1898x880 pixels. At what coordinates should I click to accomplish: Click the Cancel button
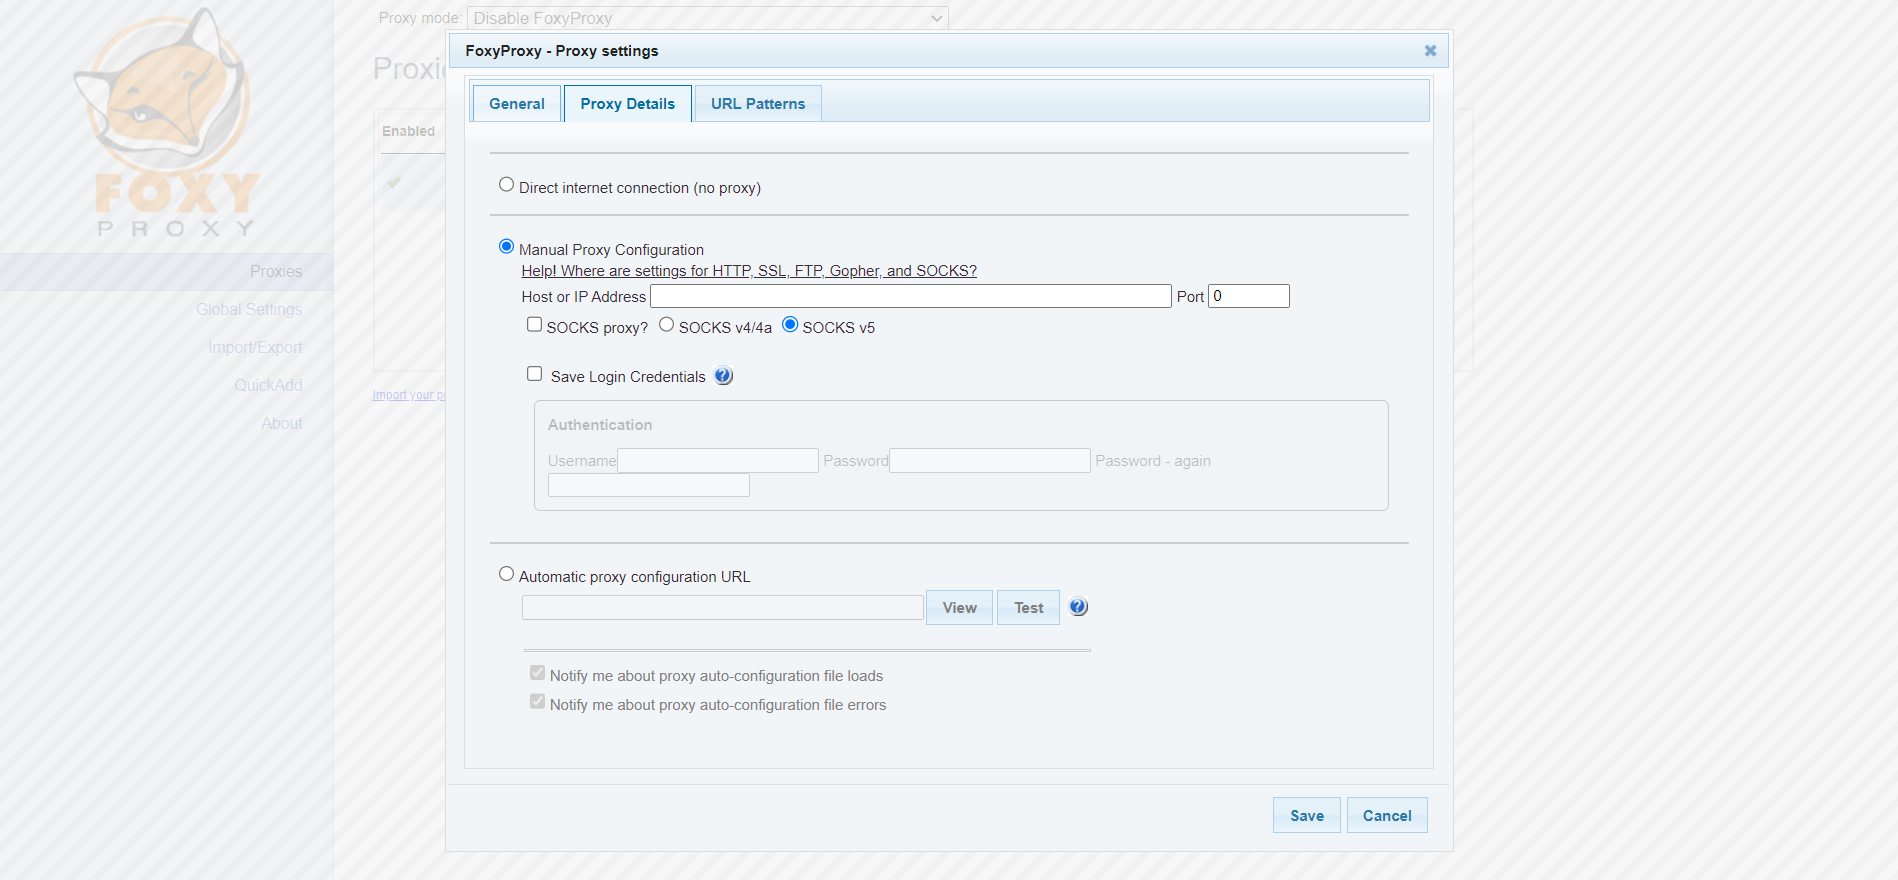1386,815
